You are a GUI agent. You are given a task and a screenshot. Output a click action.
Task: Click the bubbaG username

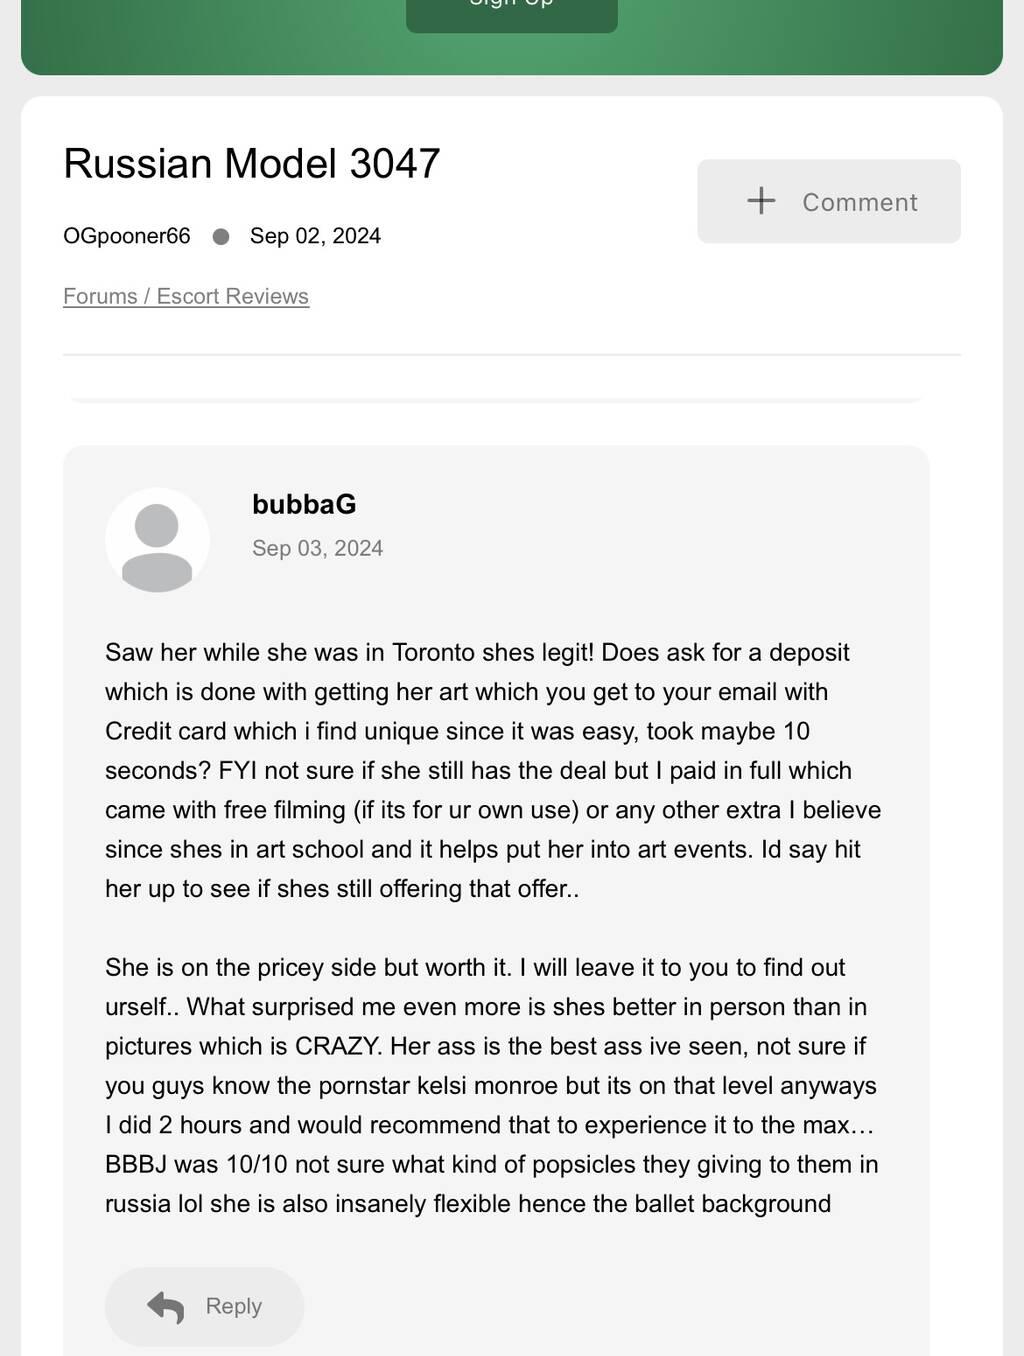[x=304, y=504]
